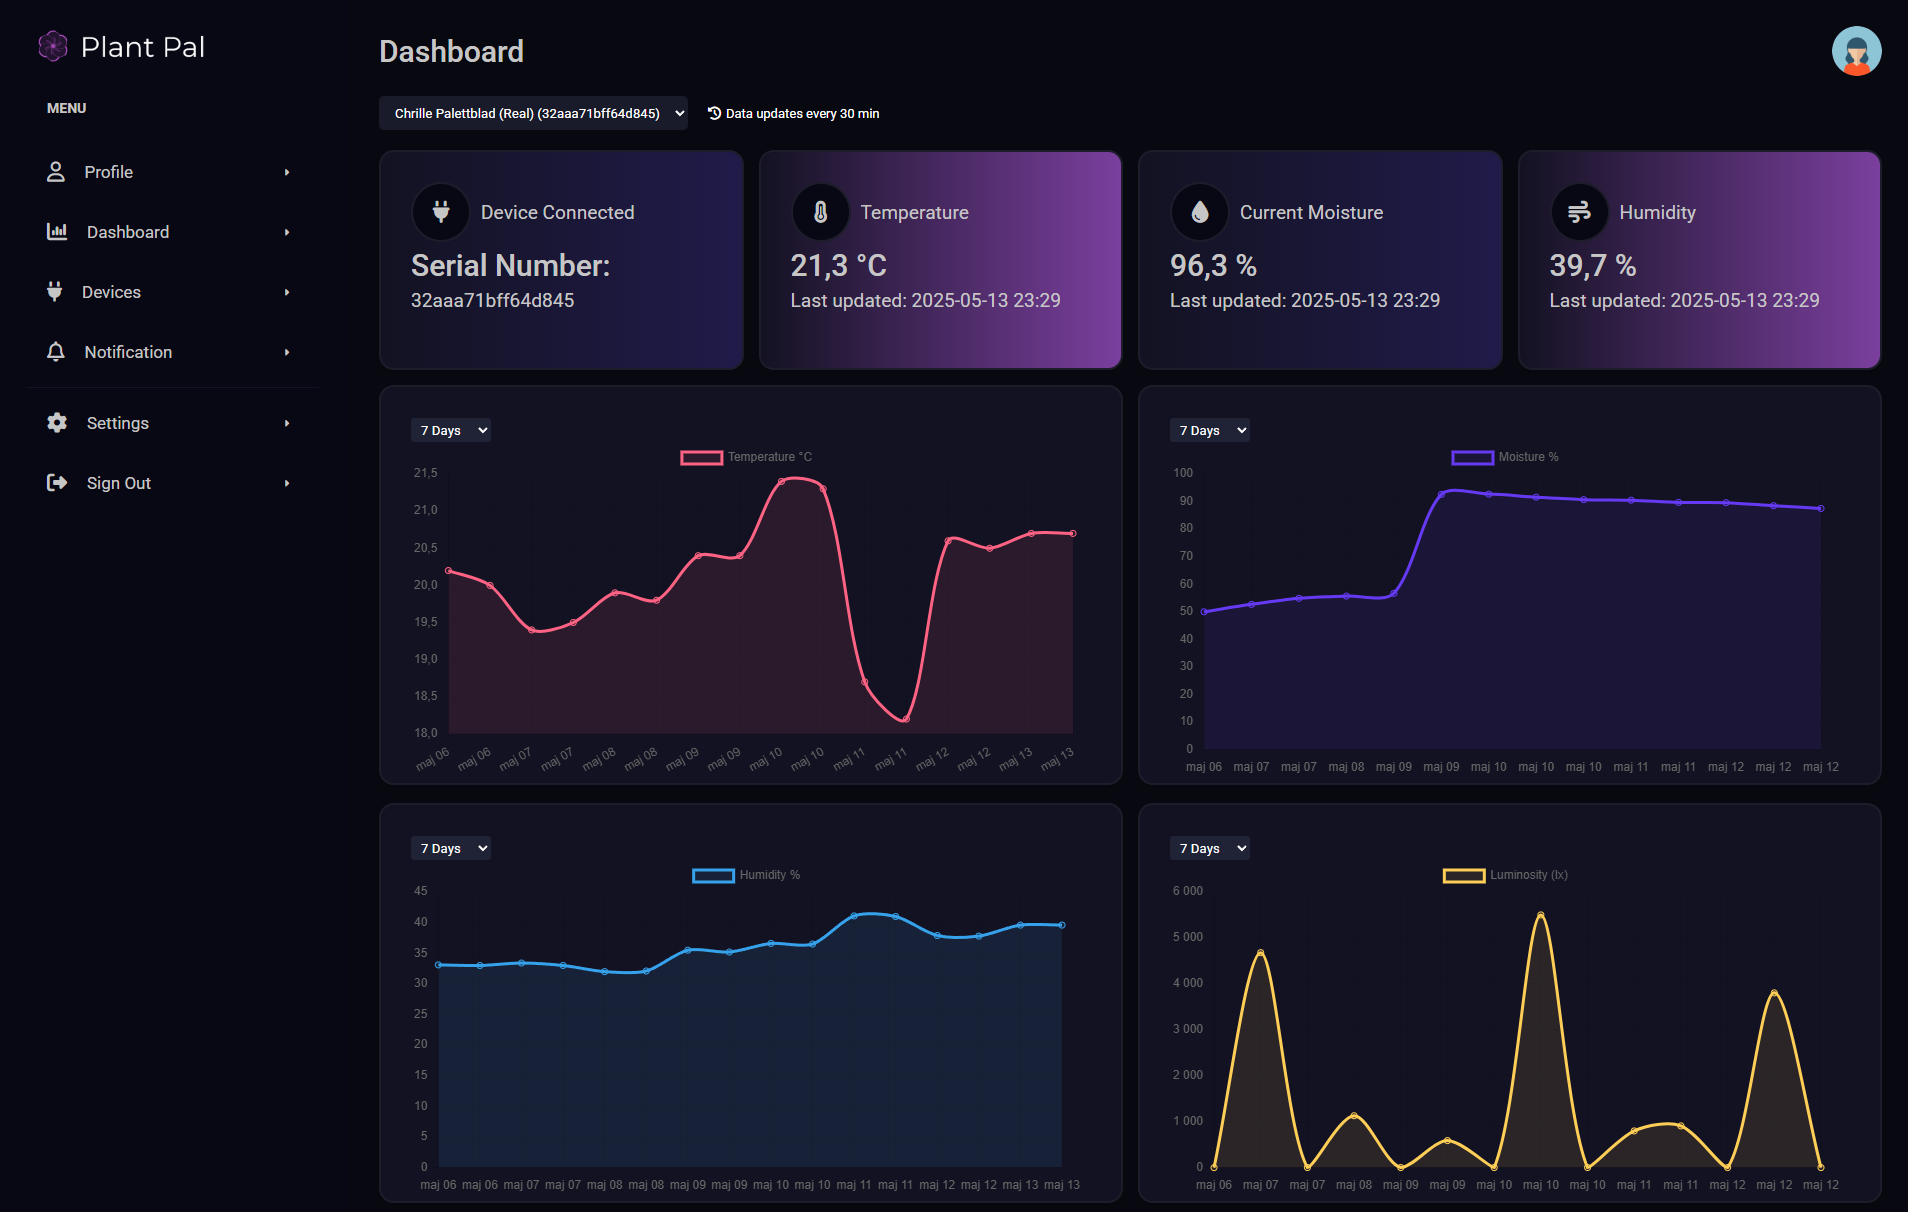Click Sign Out in the sidebar
Viewport: 1908px width, 1212px height.
tap(118, 483)
